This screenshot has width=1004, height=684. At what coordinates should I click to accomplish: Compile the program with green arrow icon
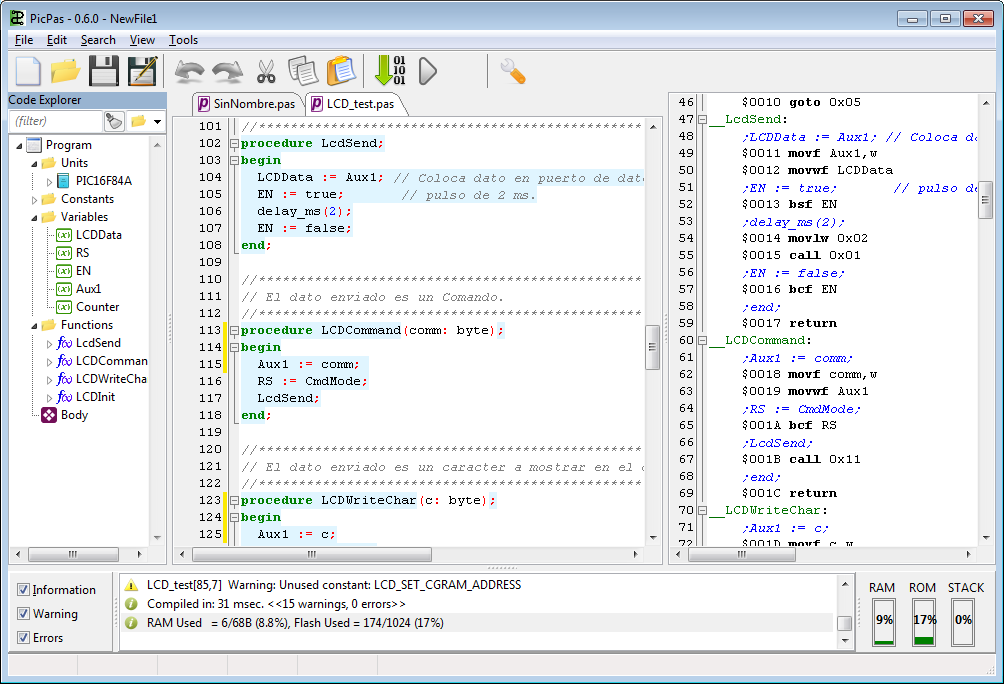[389, 71]
